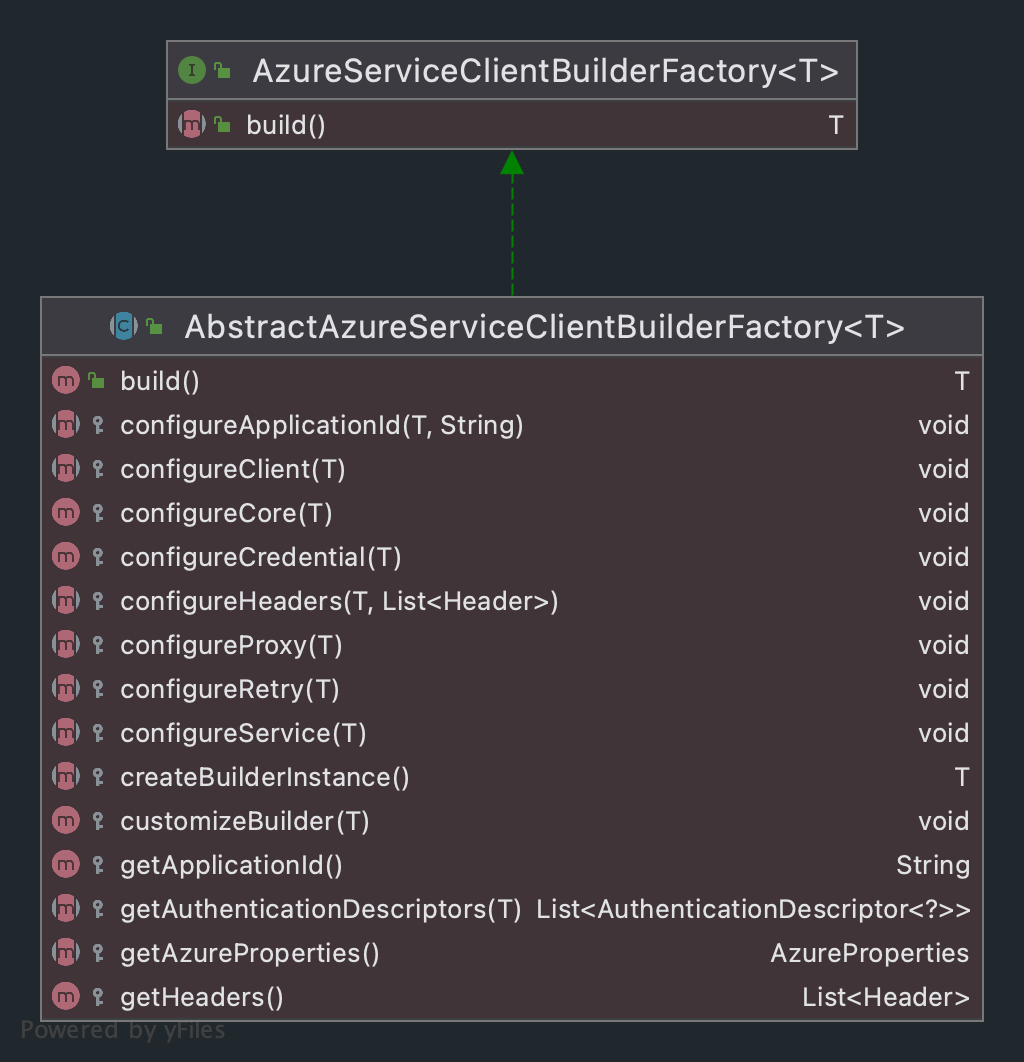Click the public lock icon beside interface build()

(222, 125)
